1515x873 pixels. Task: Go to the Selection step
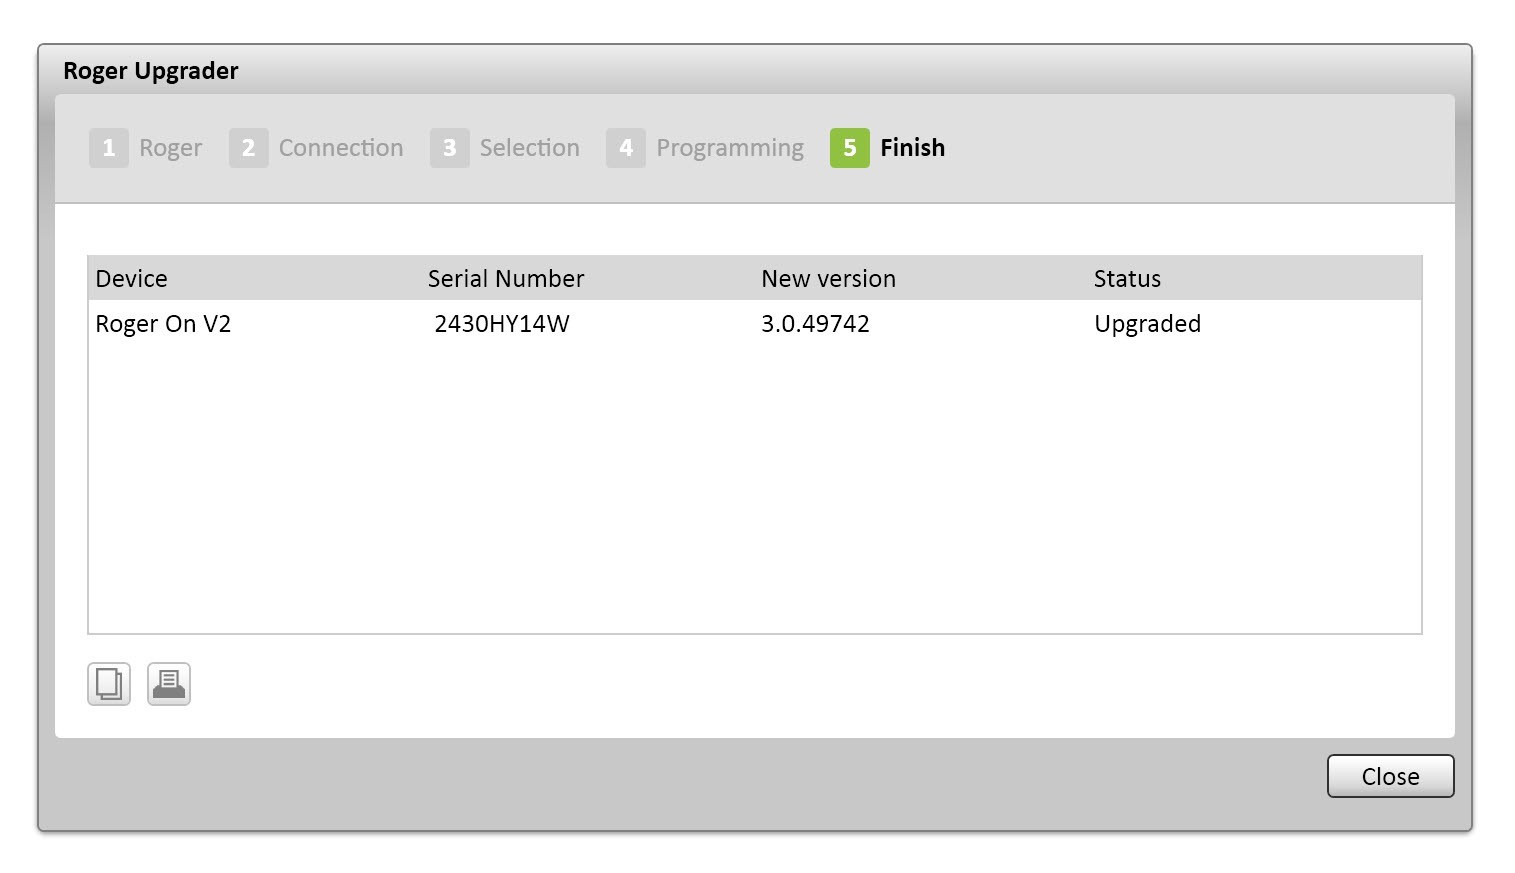coord(529,148)
